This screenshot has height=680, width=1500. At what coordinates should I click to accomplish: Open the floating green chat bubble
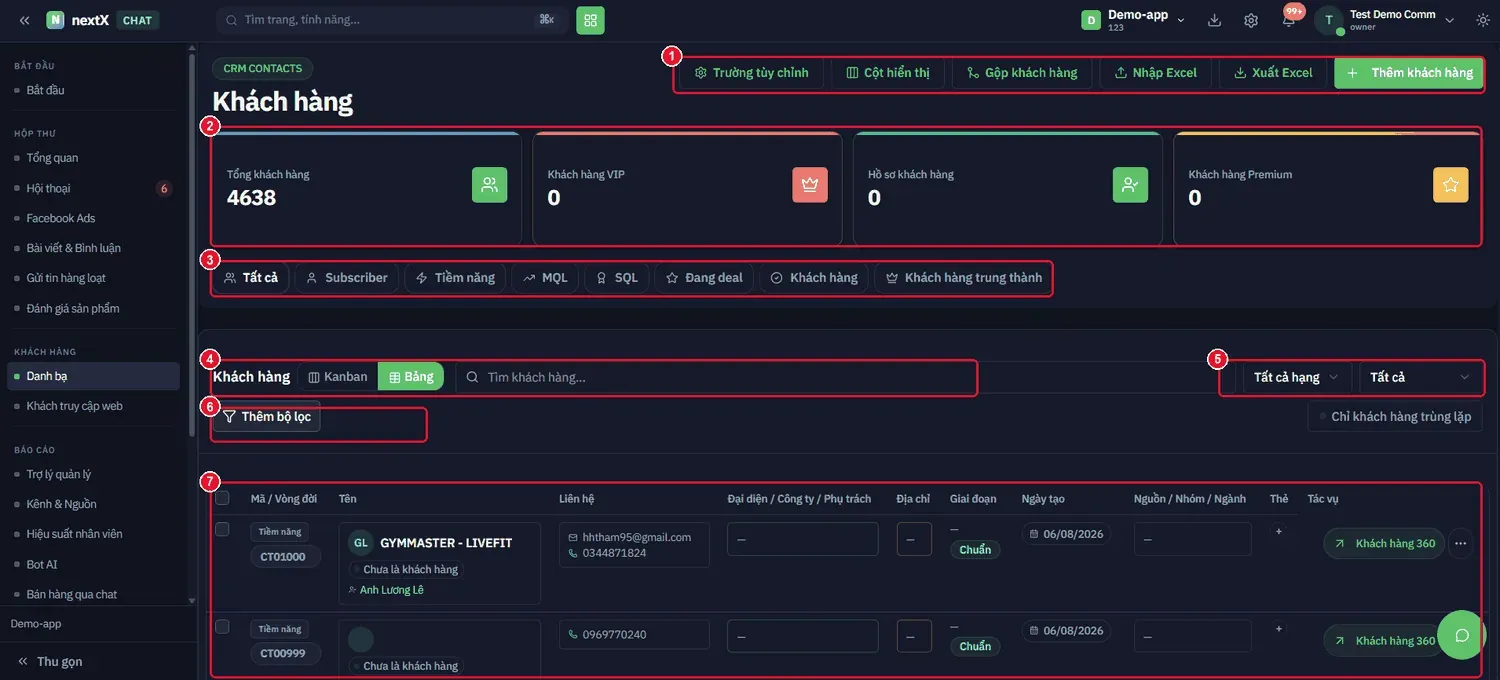click(1462, 635)
